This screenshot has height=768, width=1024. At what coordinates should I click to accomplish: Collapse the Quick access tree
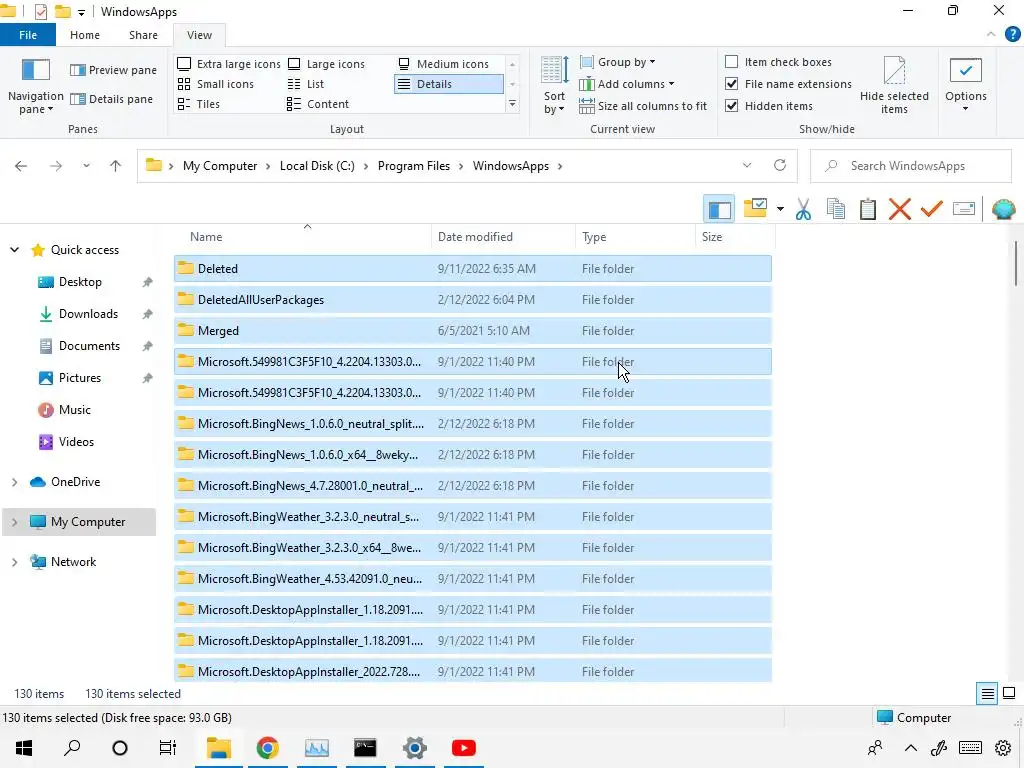click(14, 249)
